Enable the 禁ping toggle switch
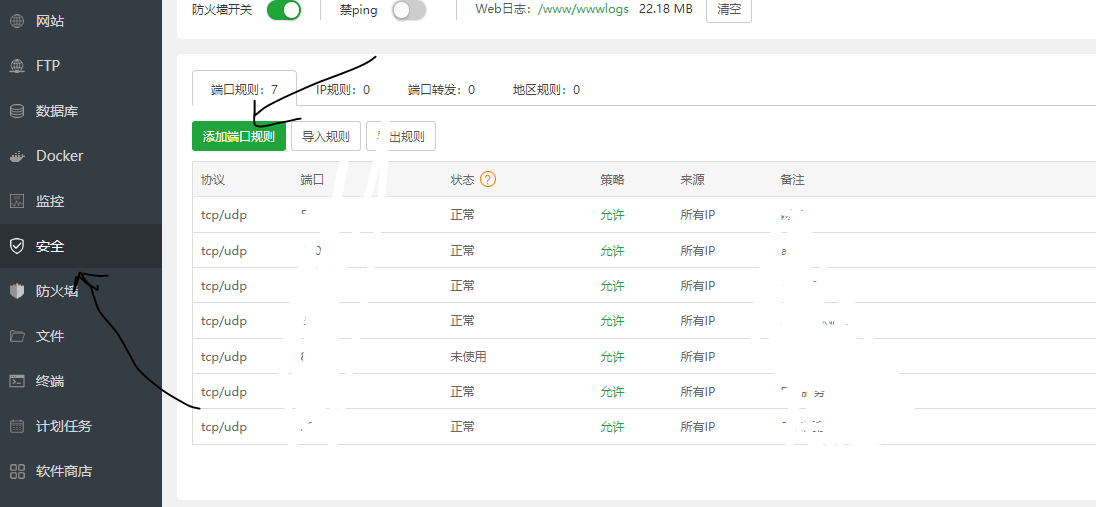The width and height of the screenshot is (1096, 507). [408, 10]
